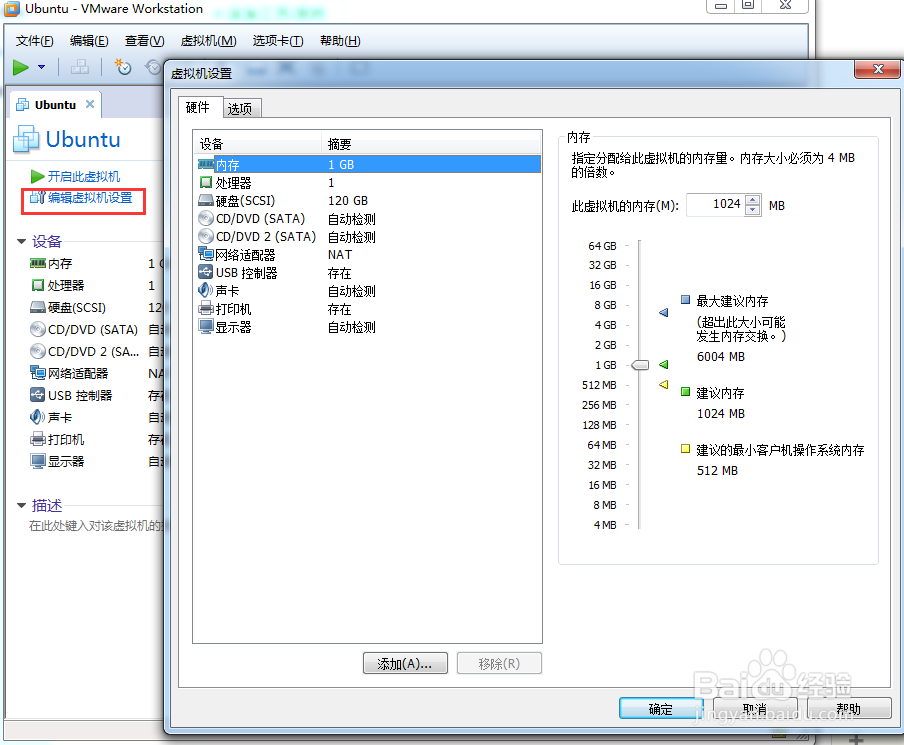Select the Ubuntu VM tab
The height and width of the screenshot is (745, 904).
coord(55,105)
